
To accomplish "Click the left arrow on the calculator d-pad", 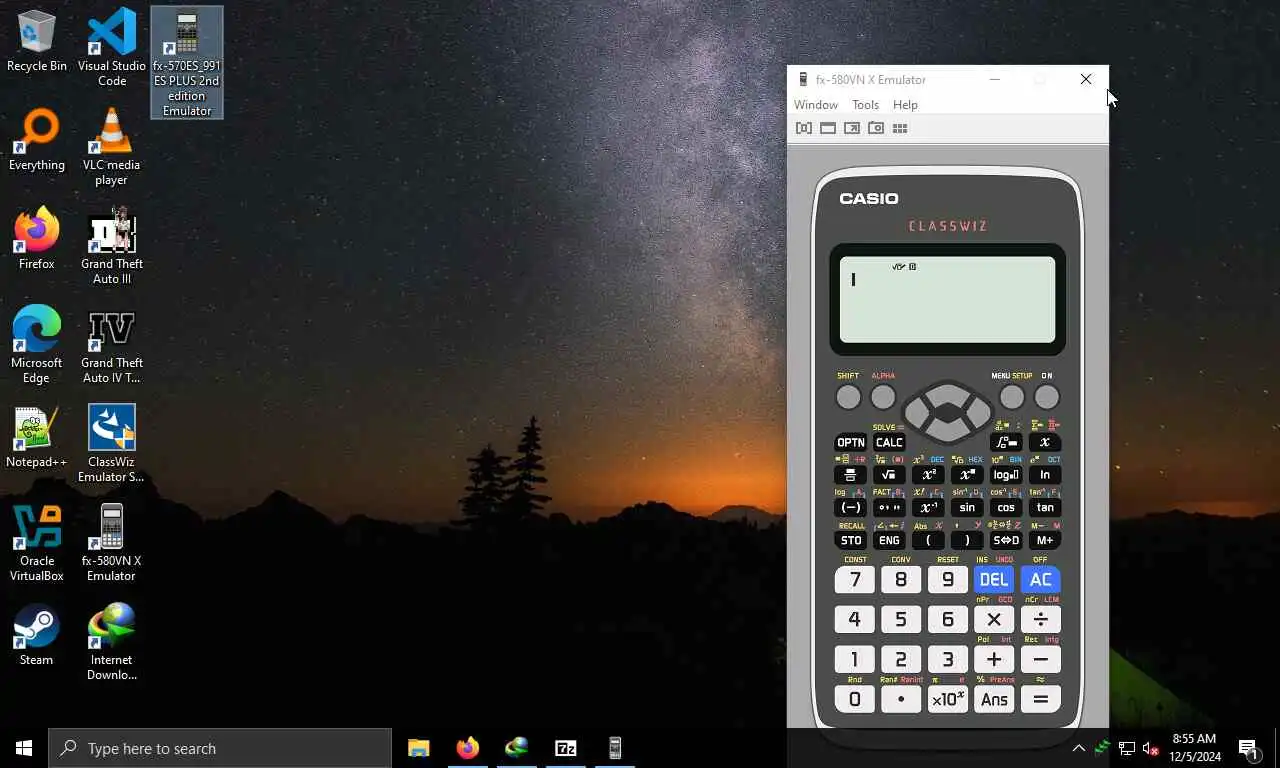I will pyautogui.click(x=917, y=412).
